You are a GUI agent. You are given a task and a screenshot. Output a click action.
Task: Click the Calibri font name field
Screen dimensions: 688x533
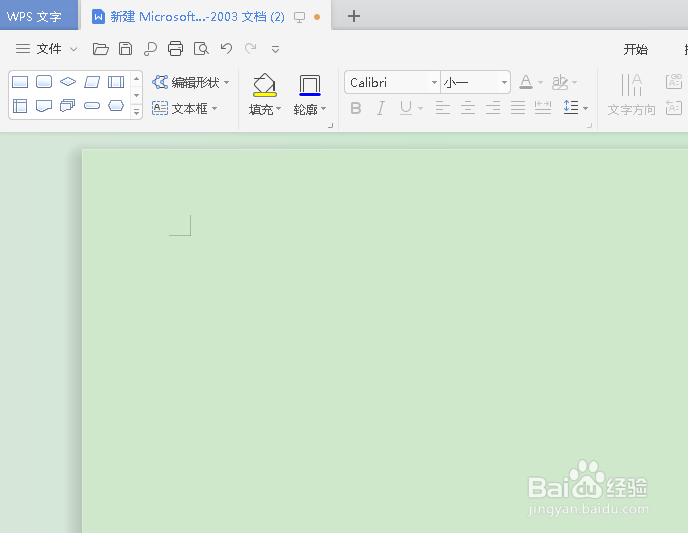point(387,82)
